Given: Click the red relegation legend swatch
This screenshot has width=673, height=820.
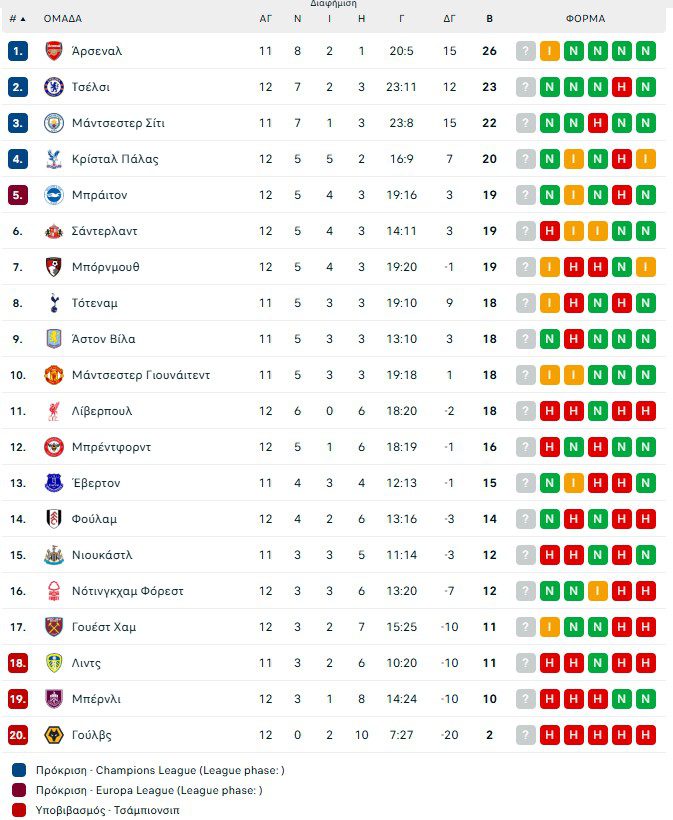Looking at the screenshot, I should coord(19,810).
